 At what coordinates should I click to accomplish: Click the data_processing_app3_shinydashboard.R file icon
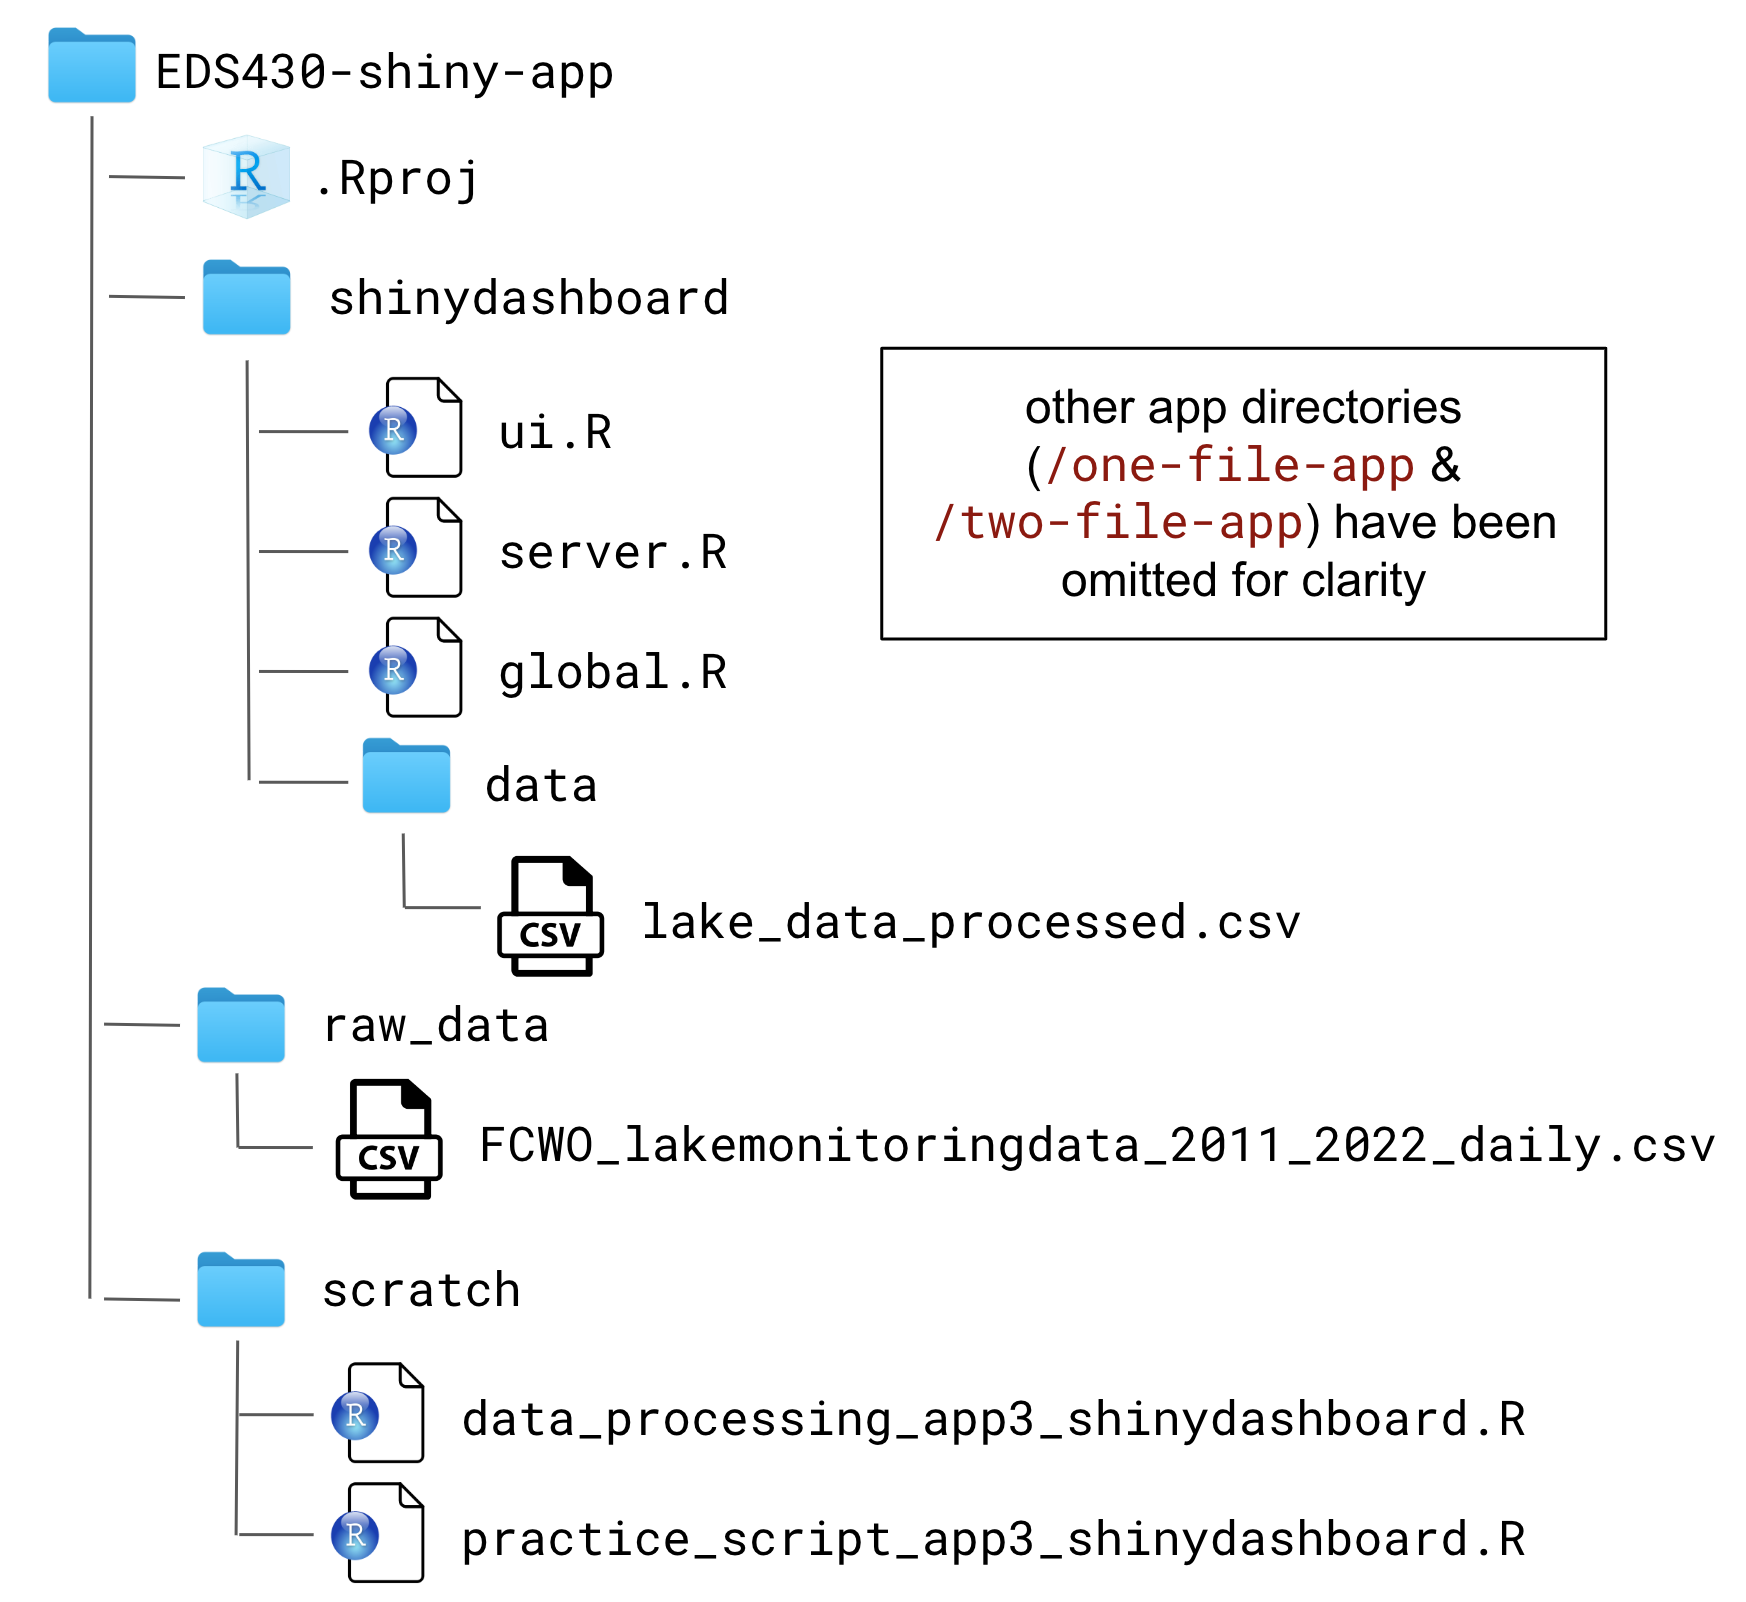click(379, 1413)
